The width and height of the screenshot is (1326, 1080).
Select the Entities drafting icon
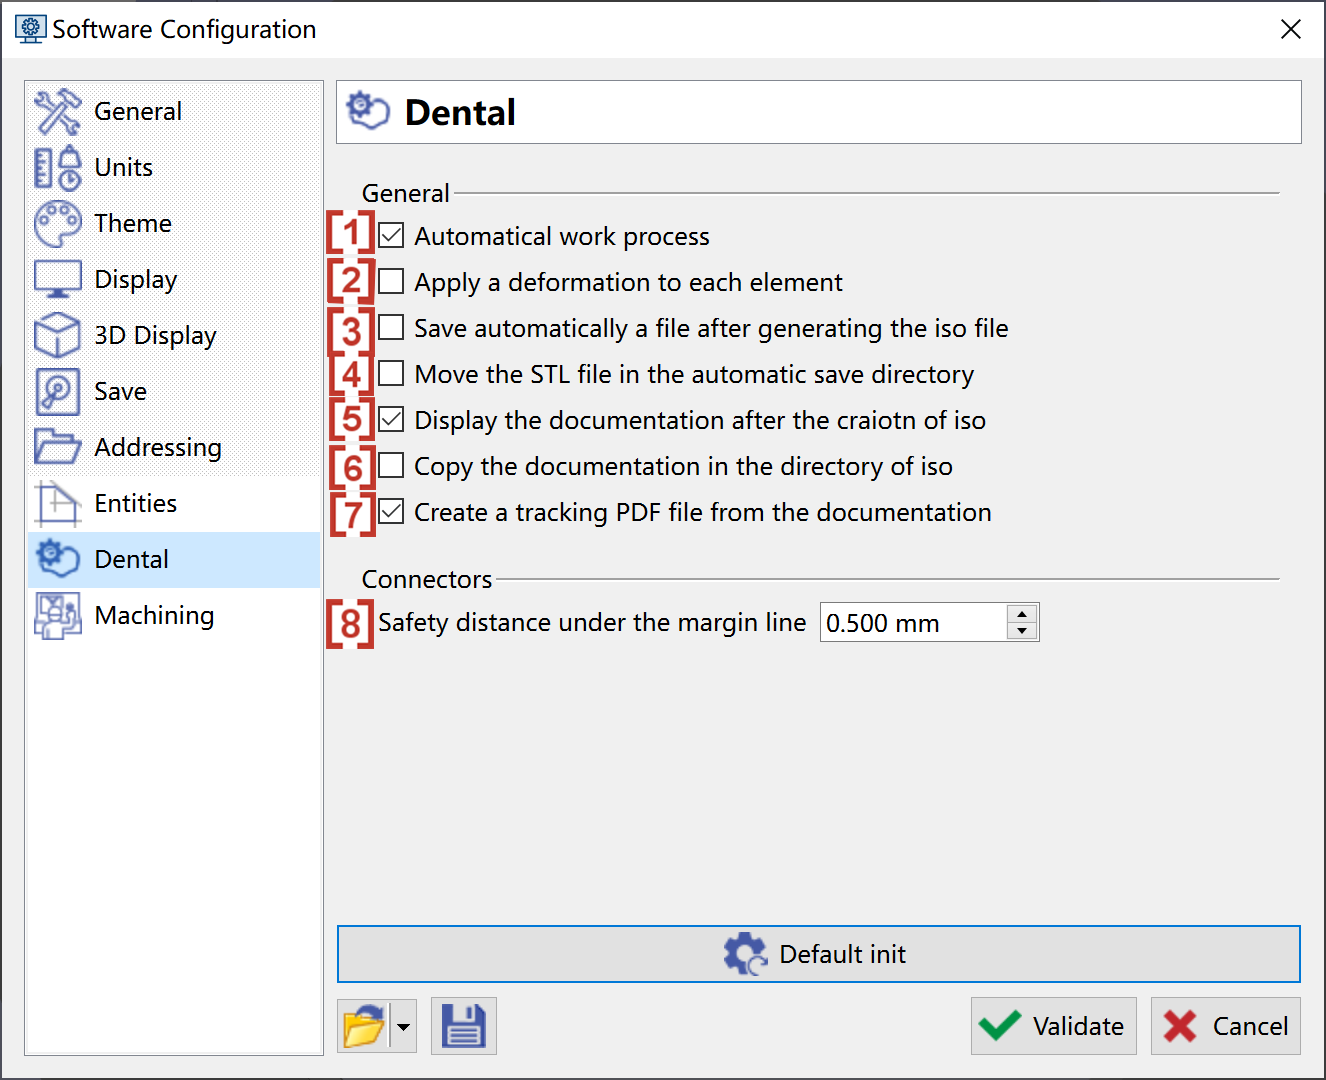pyautogui.click(x=57, y=503)
